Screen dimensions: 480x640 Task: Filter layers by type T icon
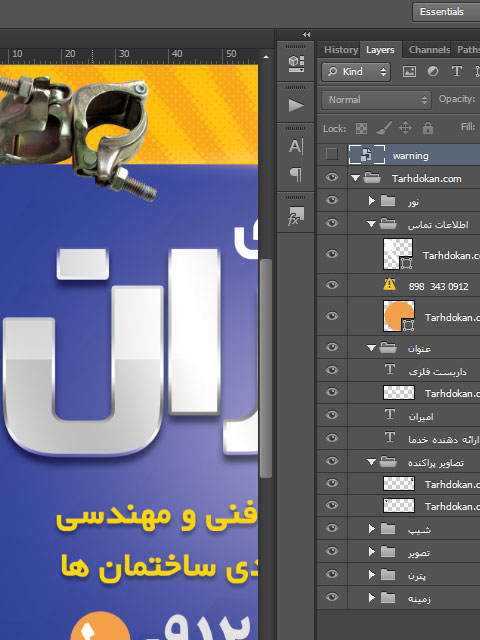[x=456, y=71]
